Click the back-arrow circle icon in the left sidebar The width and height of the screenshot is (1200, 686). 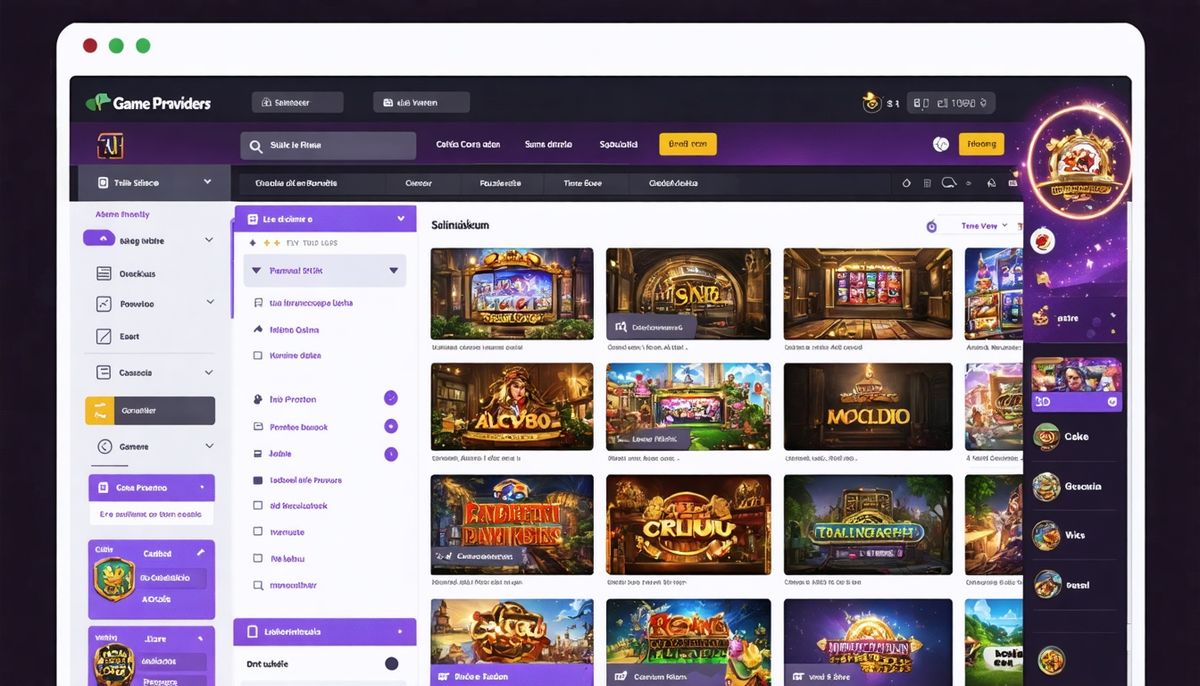103,447
